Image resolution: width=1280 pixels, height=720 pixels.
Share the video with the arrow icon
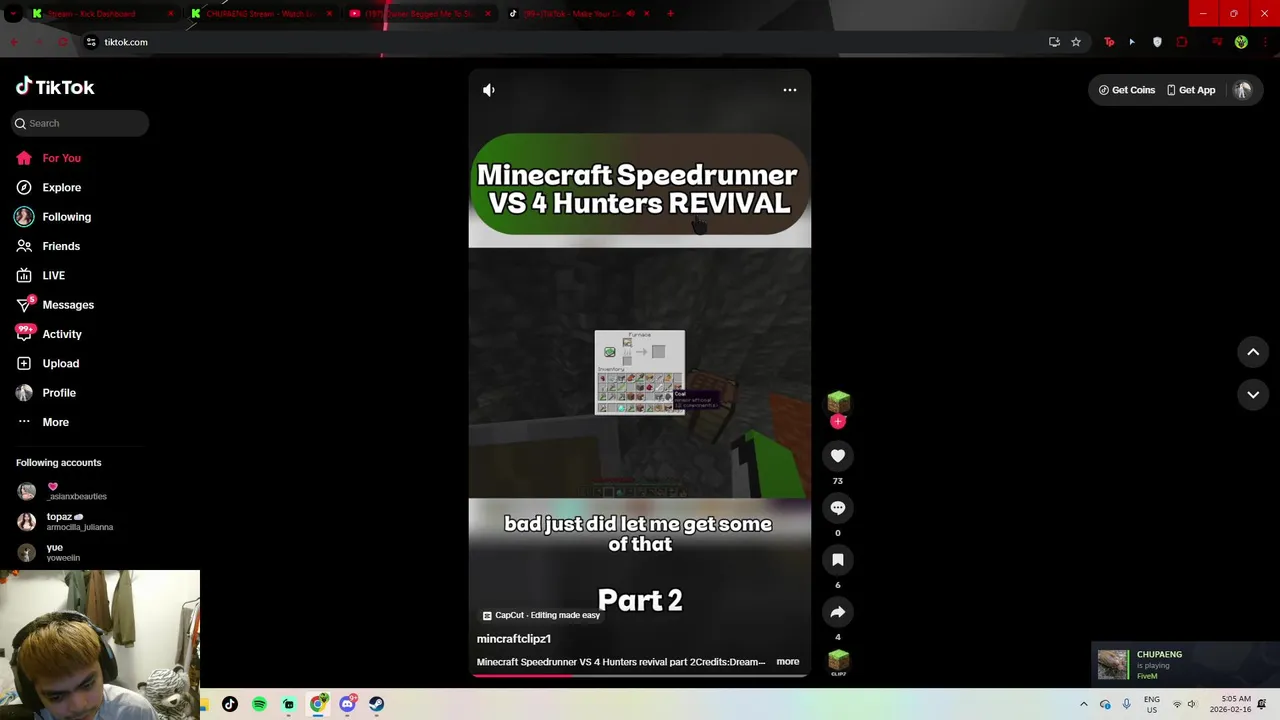(838, 612)
